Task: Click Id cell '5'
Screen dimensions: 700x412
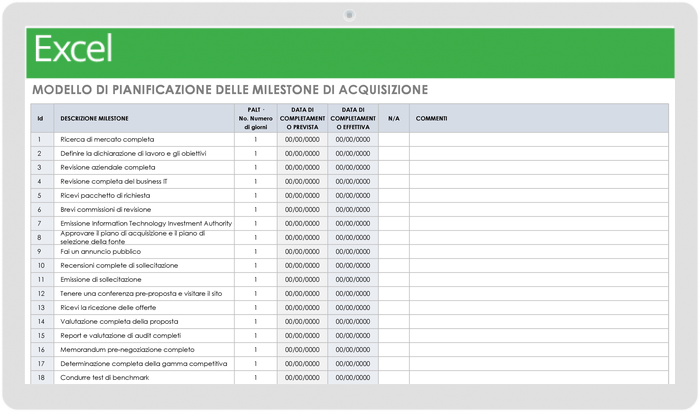Action: coord(42,196)
